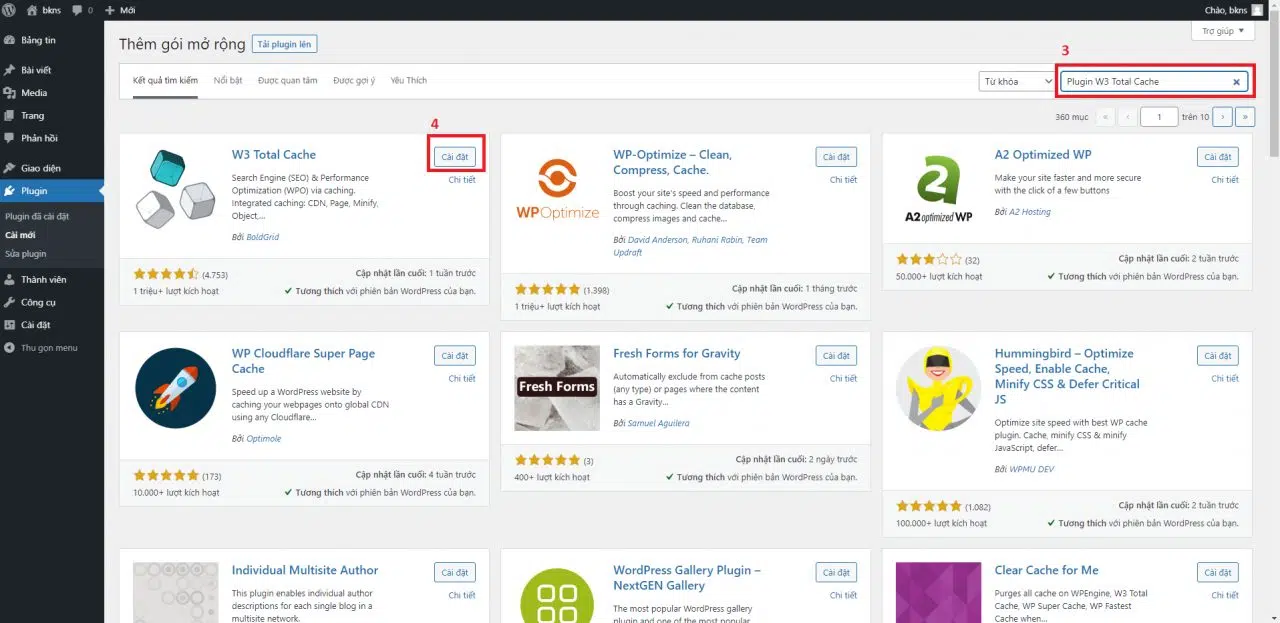The width and height of the screenshot is (1280, 623).
Task: Switch to Được quan tâm tab
Action: [x=288, y=80]
